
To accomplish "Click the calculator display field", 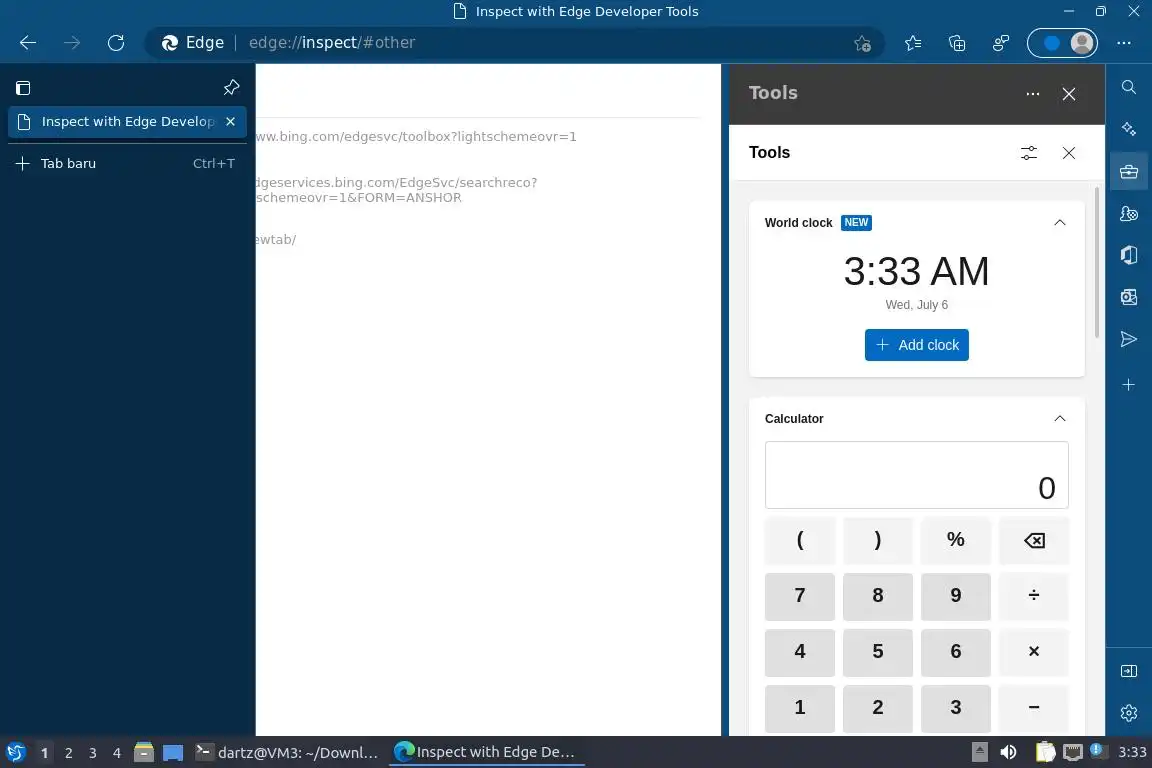I will point(916,475).
